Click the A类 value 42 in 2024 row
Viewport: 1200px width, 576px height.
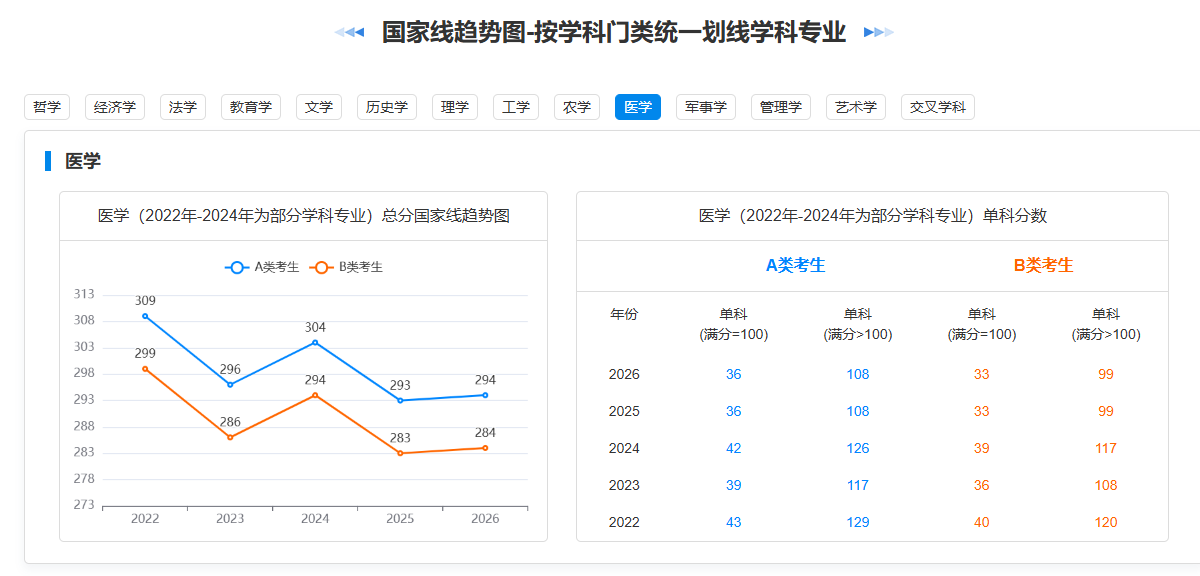(734, 448)
